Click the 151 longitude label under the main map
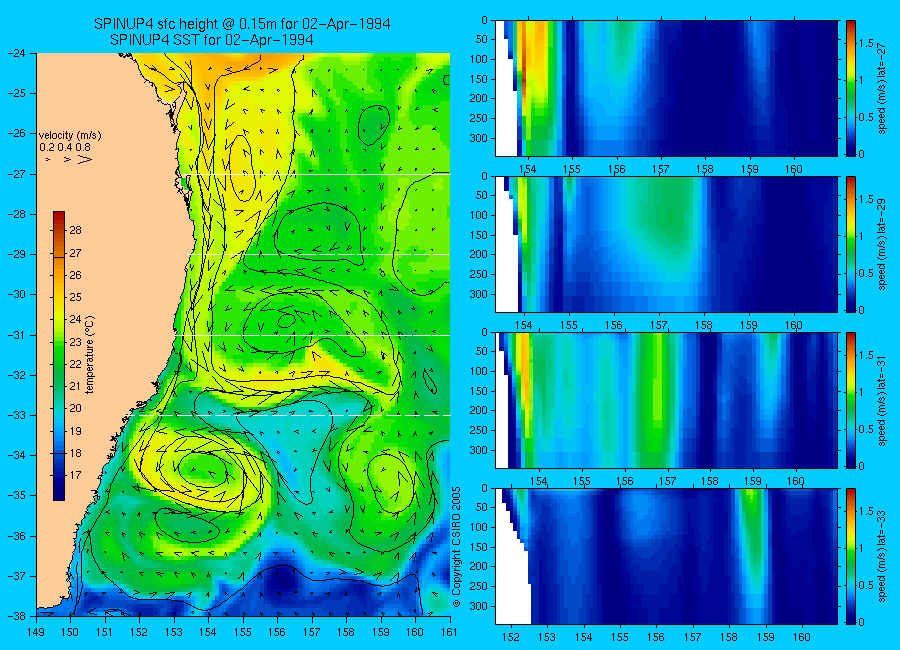The width and height of the screenshot is (900, 650). tap(105, 632)
